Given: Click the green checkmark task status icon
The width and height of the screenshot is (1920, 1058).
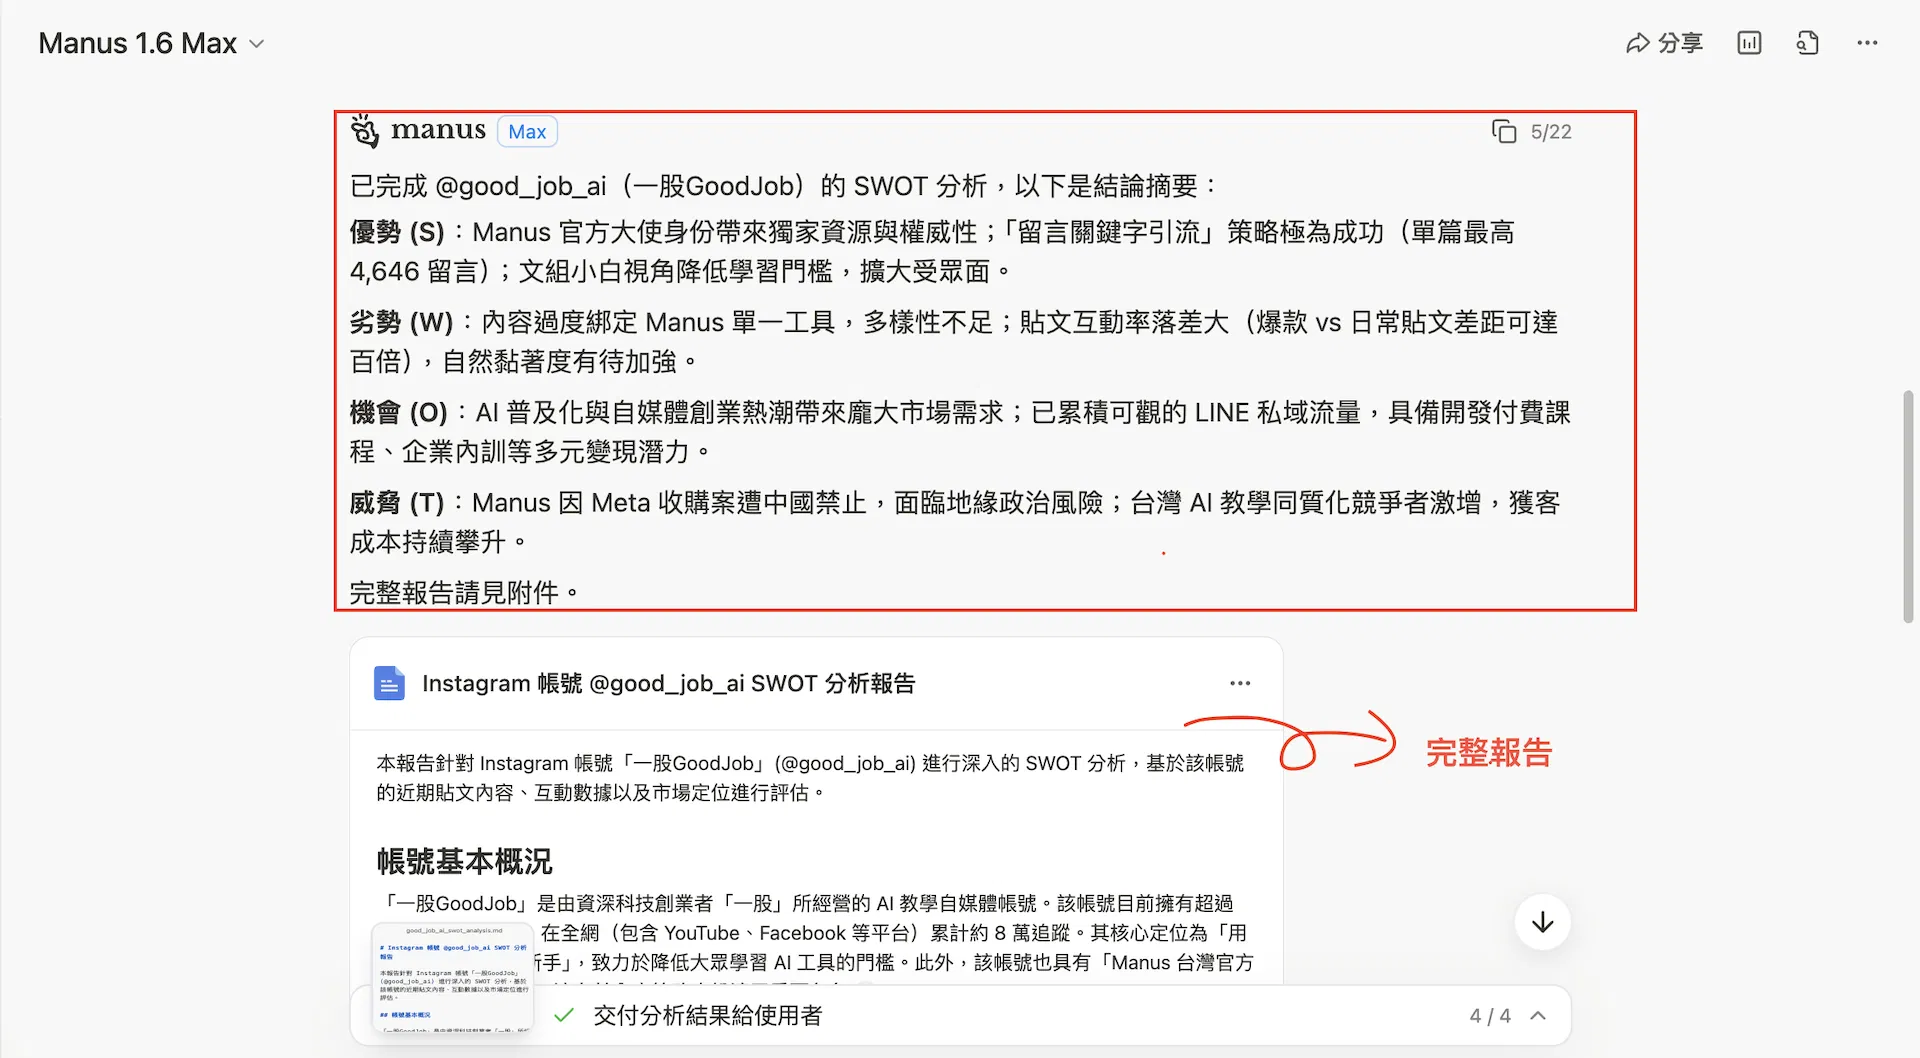Looking at the screenshot, I should pyautogui.click(x=564, y=1016).
